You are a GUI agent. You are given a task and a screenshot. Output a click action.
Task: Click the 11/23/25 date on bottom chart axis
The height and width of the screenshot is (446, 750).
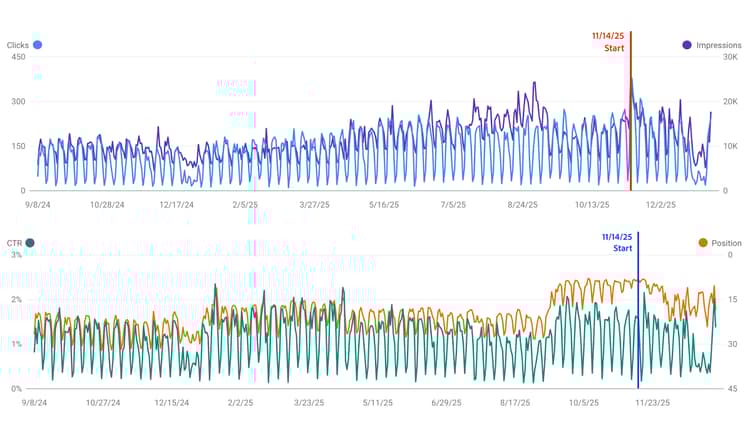tap(653, 404)
